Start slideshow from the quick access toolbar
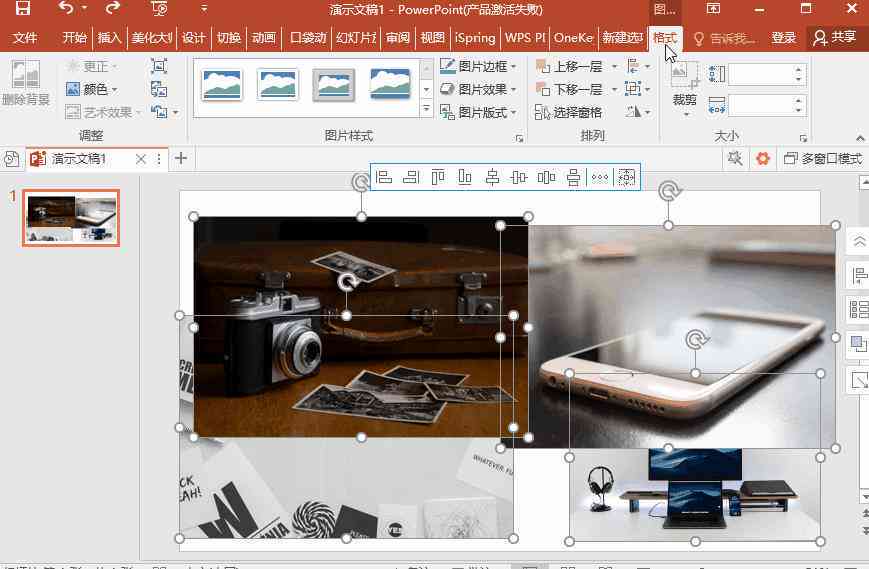The height and width of the screenshot is (569, 869). coord(159,8)
